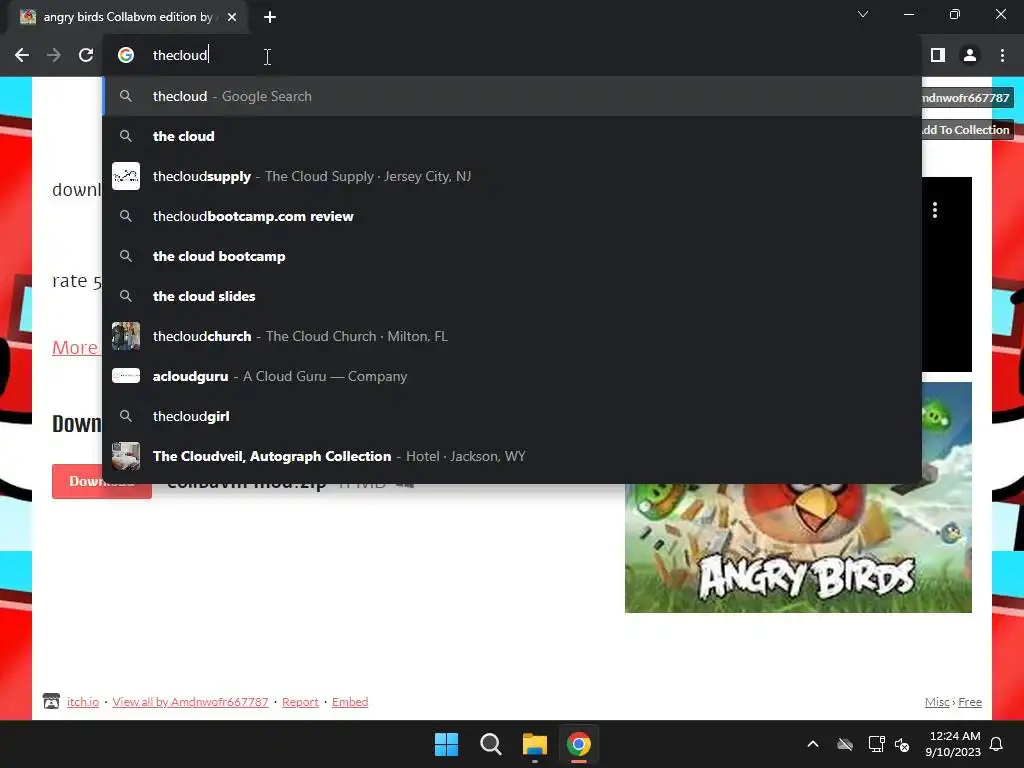Open a new tab with plus icon
Viewport: 1024px width, 768px height.
270,17
